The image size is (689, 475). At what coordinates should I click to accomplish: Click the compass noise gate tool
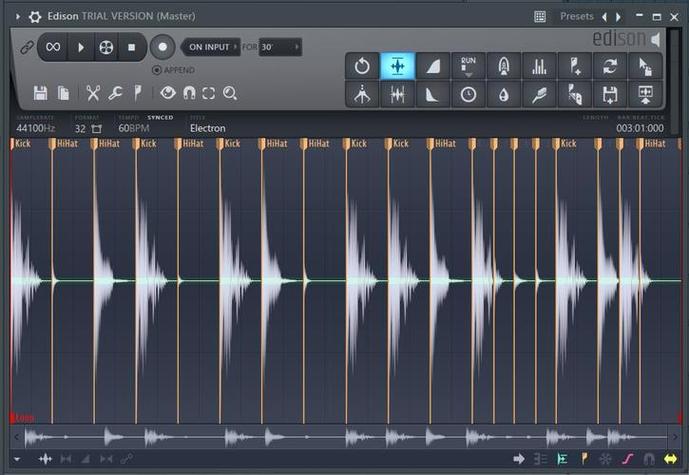362,94
